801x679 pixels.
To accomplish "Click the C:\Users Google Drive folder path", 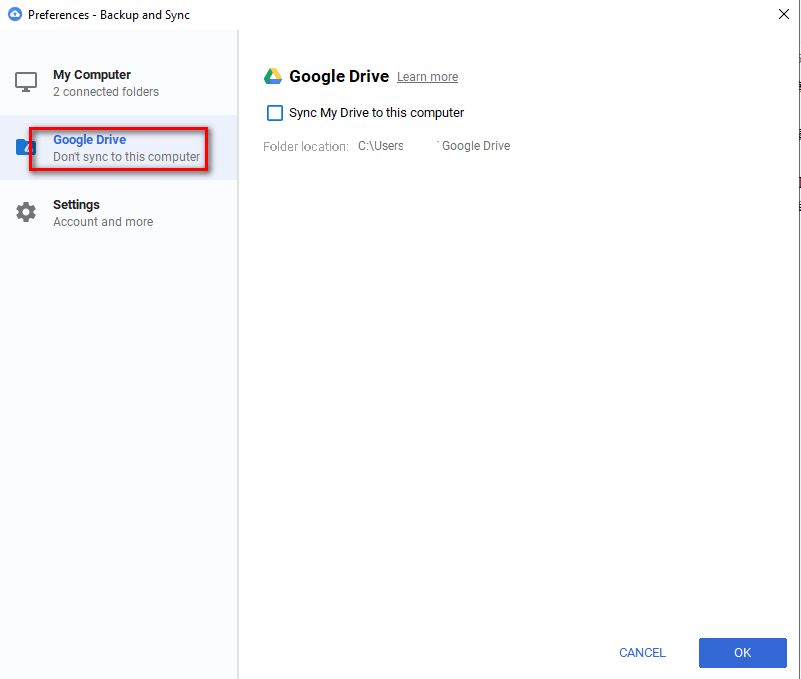I will (434, 146).
